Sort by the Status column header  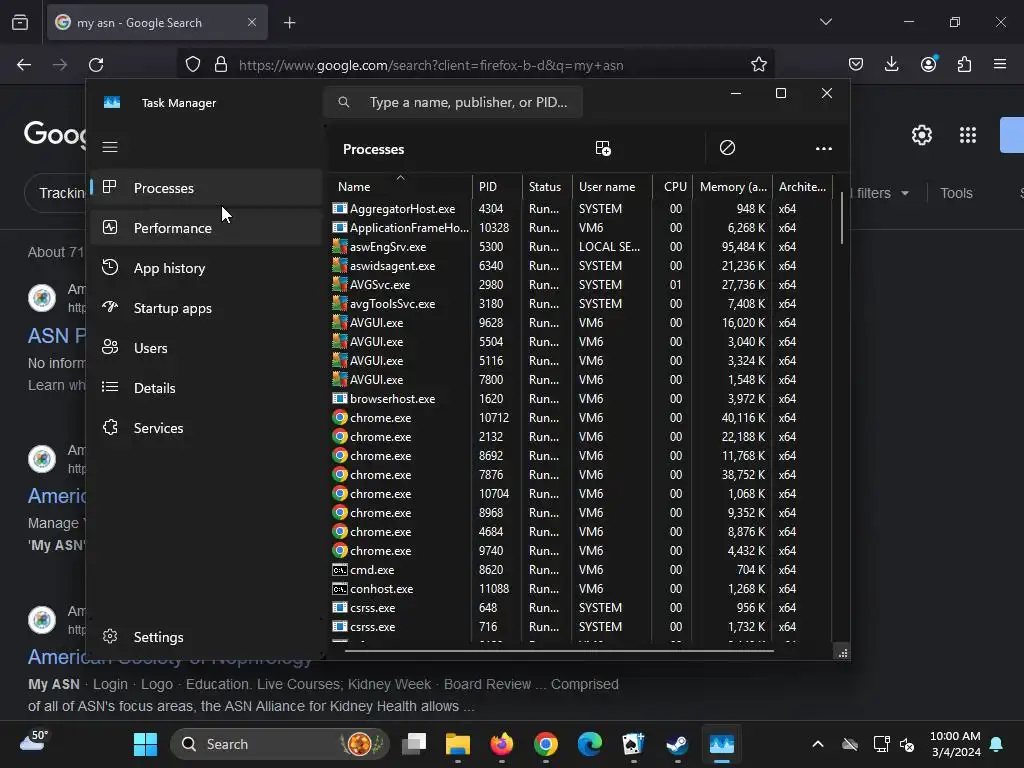point(547,186)
